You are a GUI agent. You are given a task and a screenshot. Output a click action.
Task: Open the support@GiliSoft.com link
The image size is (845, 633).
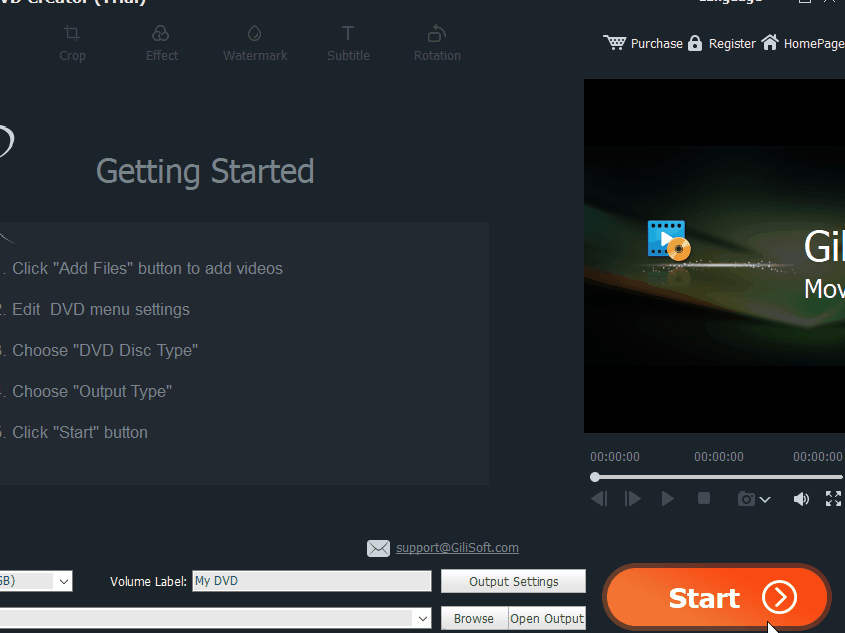tap(458, 547)
